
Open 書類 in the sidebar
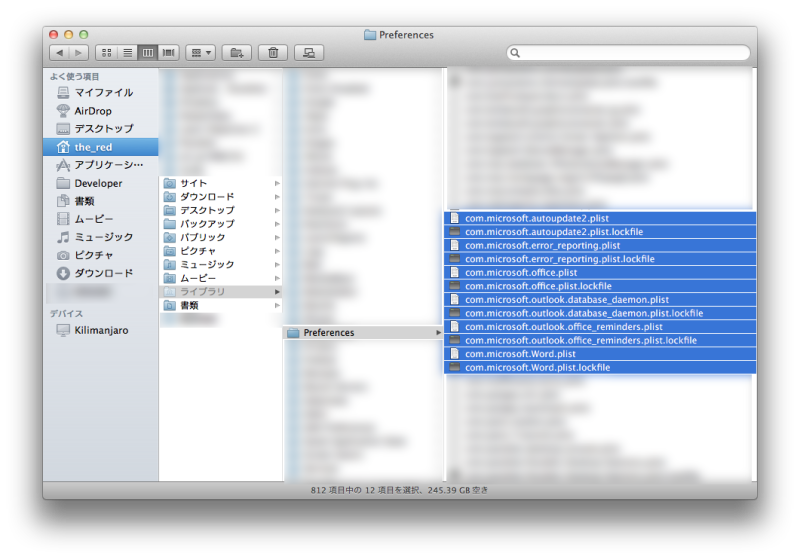(x=101, y=201)
